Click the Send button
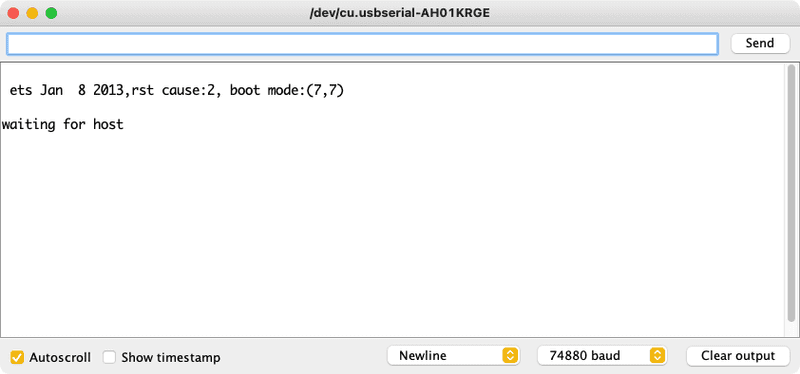Screen dimensions: 800x374 tap(760, 43)
